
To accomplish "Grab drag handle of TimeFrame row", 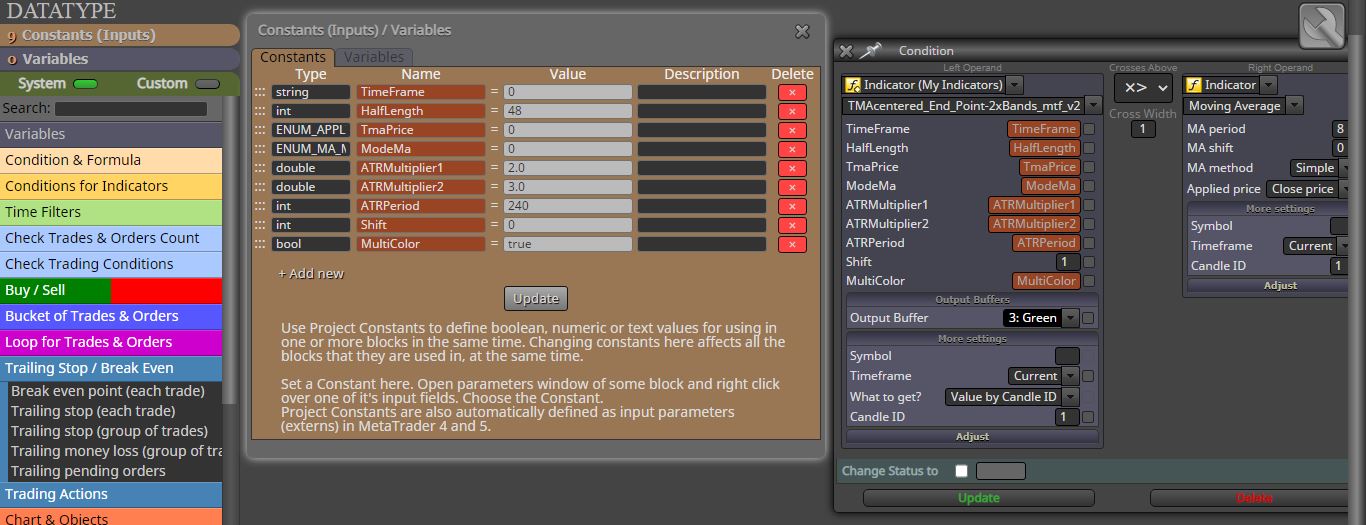I will tap(260, 92).
